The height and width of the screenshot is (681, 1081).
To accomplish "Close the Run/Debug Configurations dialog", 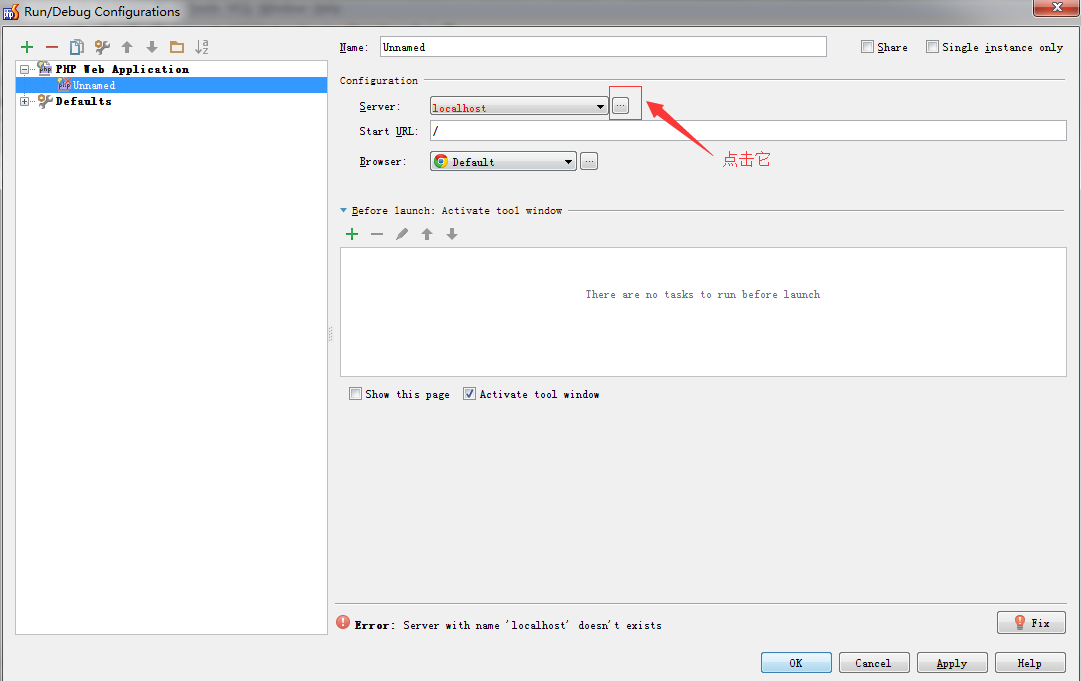I will (1056, 7).
